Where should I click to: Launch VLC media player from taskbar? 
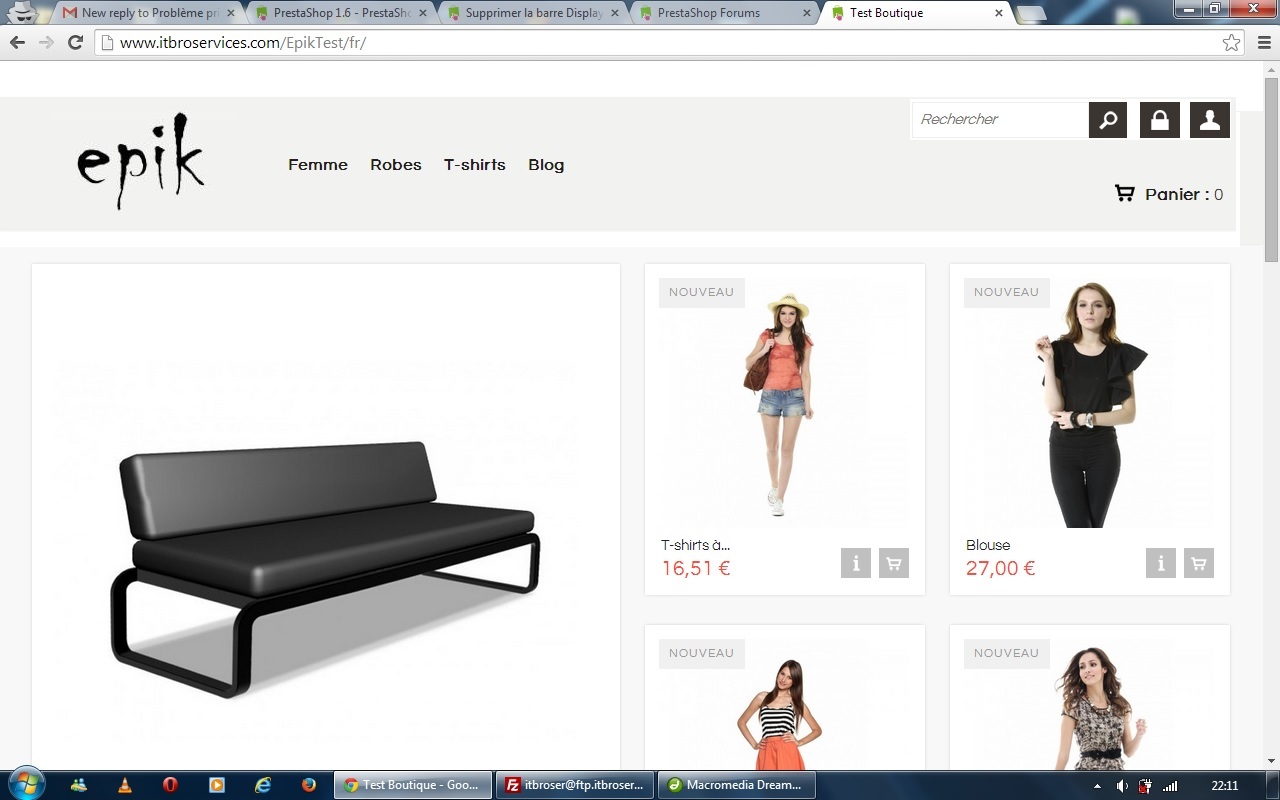pyautogui.click(x=124, y=785)
